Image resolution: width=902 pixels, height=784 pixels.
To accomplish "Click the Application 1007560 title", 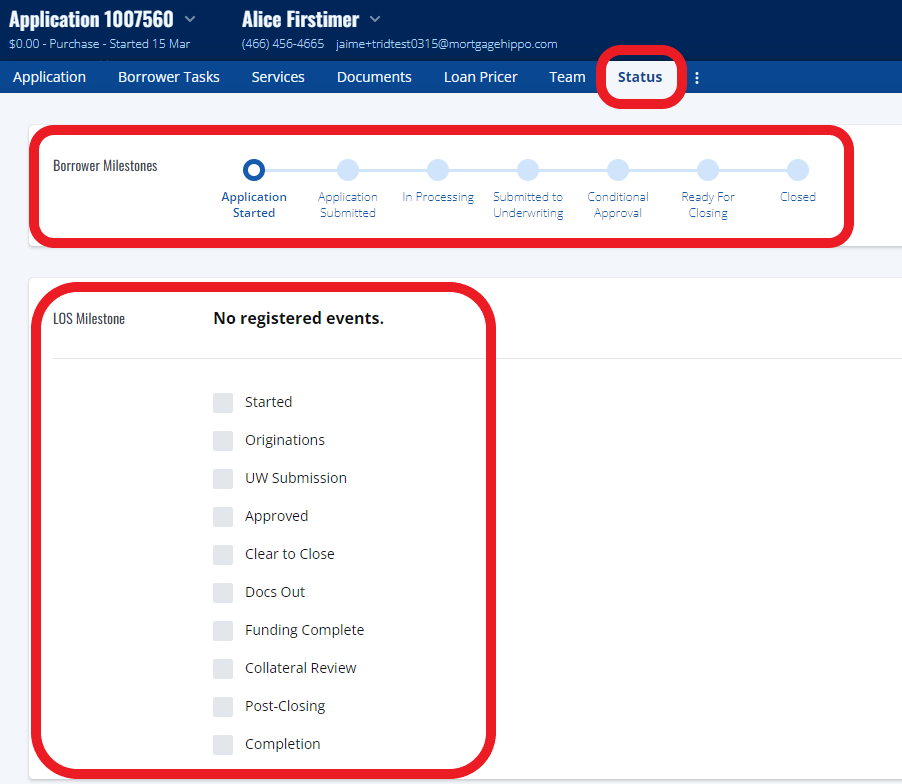I will click(91, 20).
